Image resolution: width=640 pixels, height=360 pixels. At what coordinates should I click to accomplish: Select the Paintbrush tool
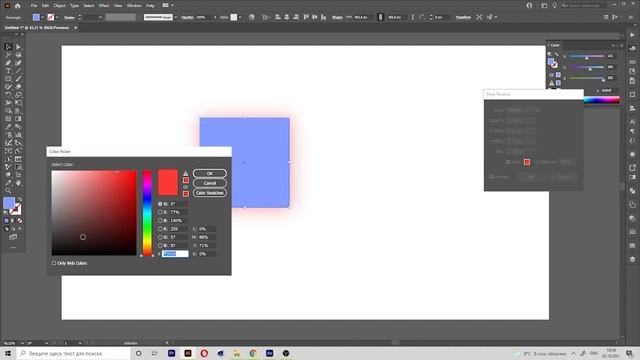pyautogui.click(x=18, y=79)
